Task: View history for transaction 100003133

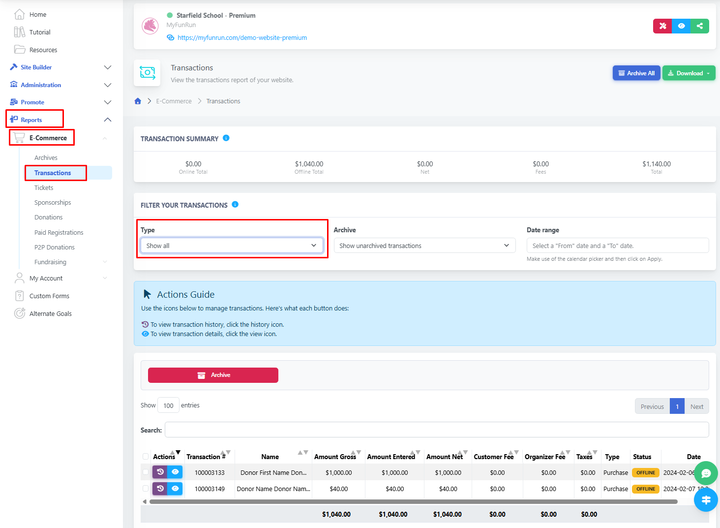Action: click(x=160, y=472)
